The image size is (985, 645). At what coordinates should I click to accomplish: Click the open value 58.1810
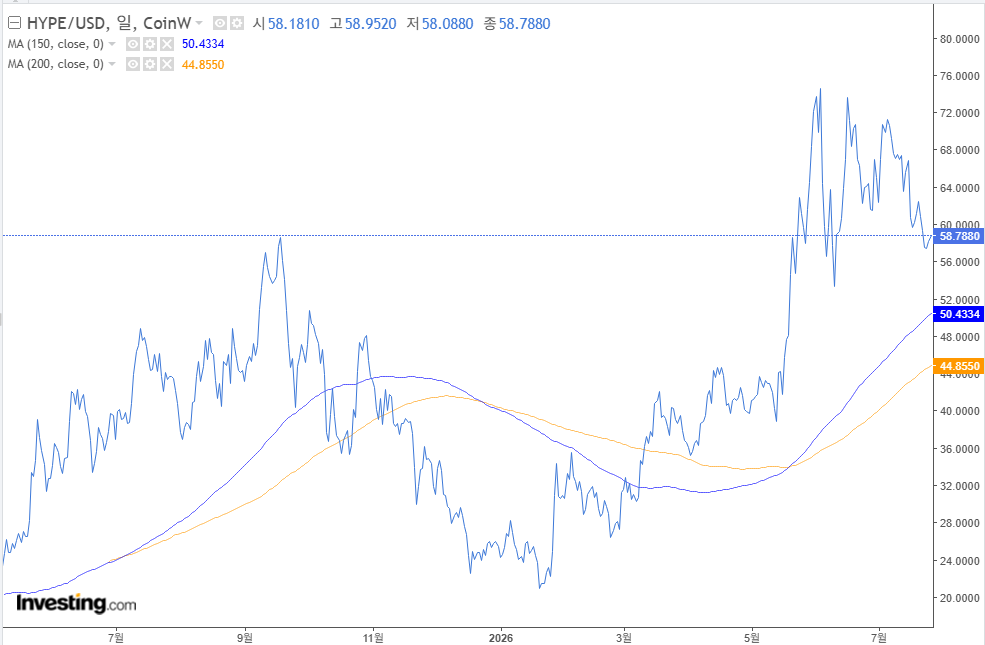click(293, 24)
